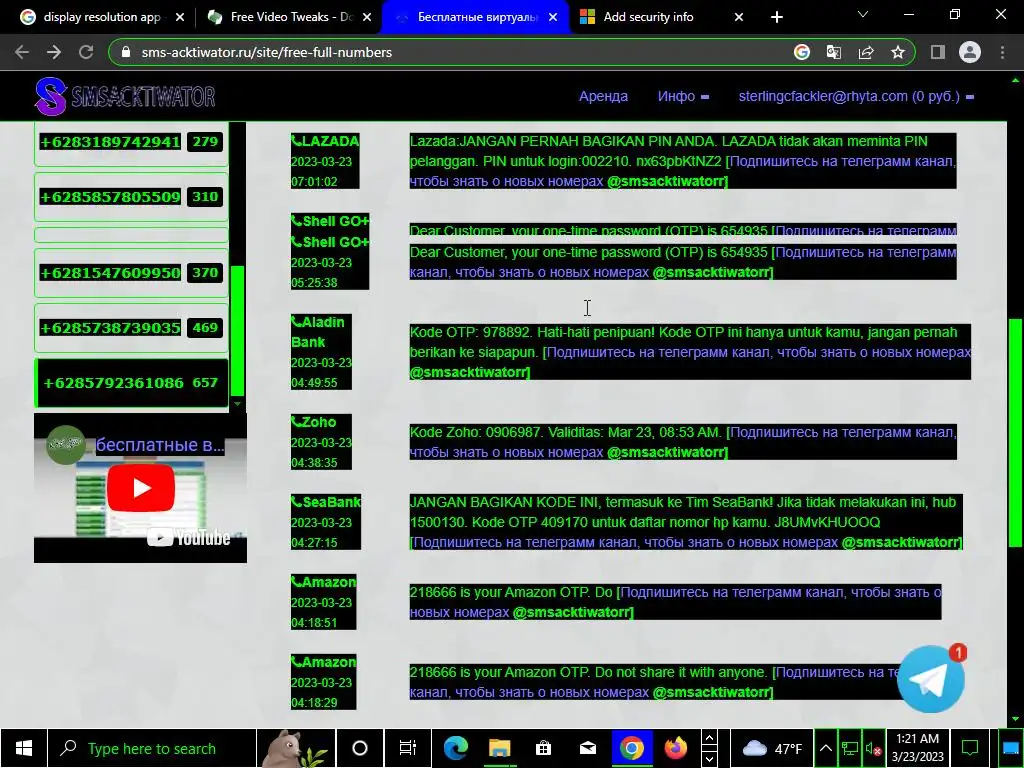Click the @smsacktiwatorr link in Zoho message

coord(667,452)
